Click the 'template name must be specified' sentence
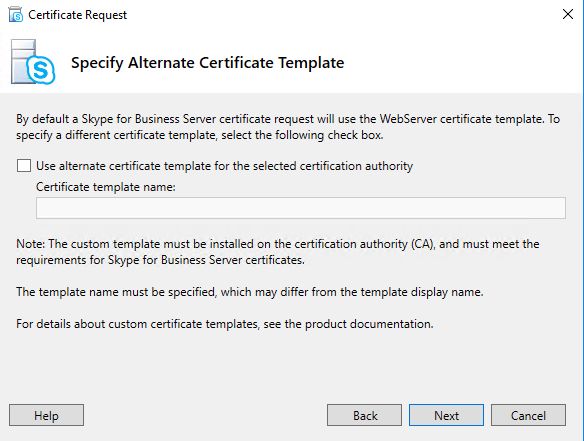Image resolution: width=584 pixels, height=441 pixels. tap(250, 292)
